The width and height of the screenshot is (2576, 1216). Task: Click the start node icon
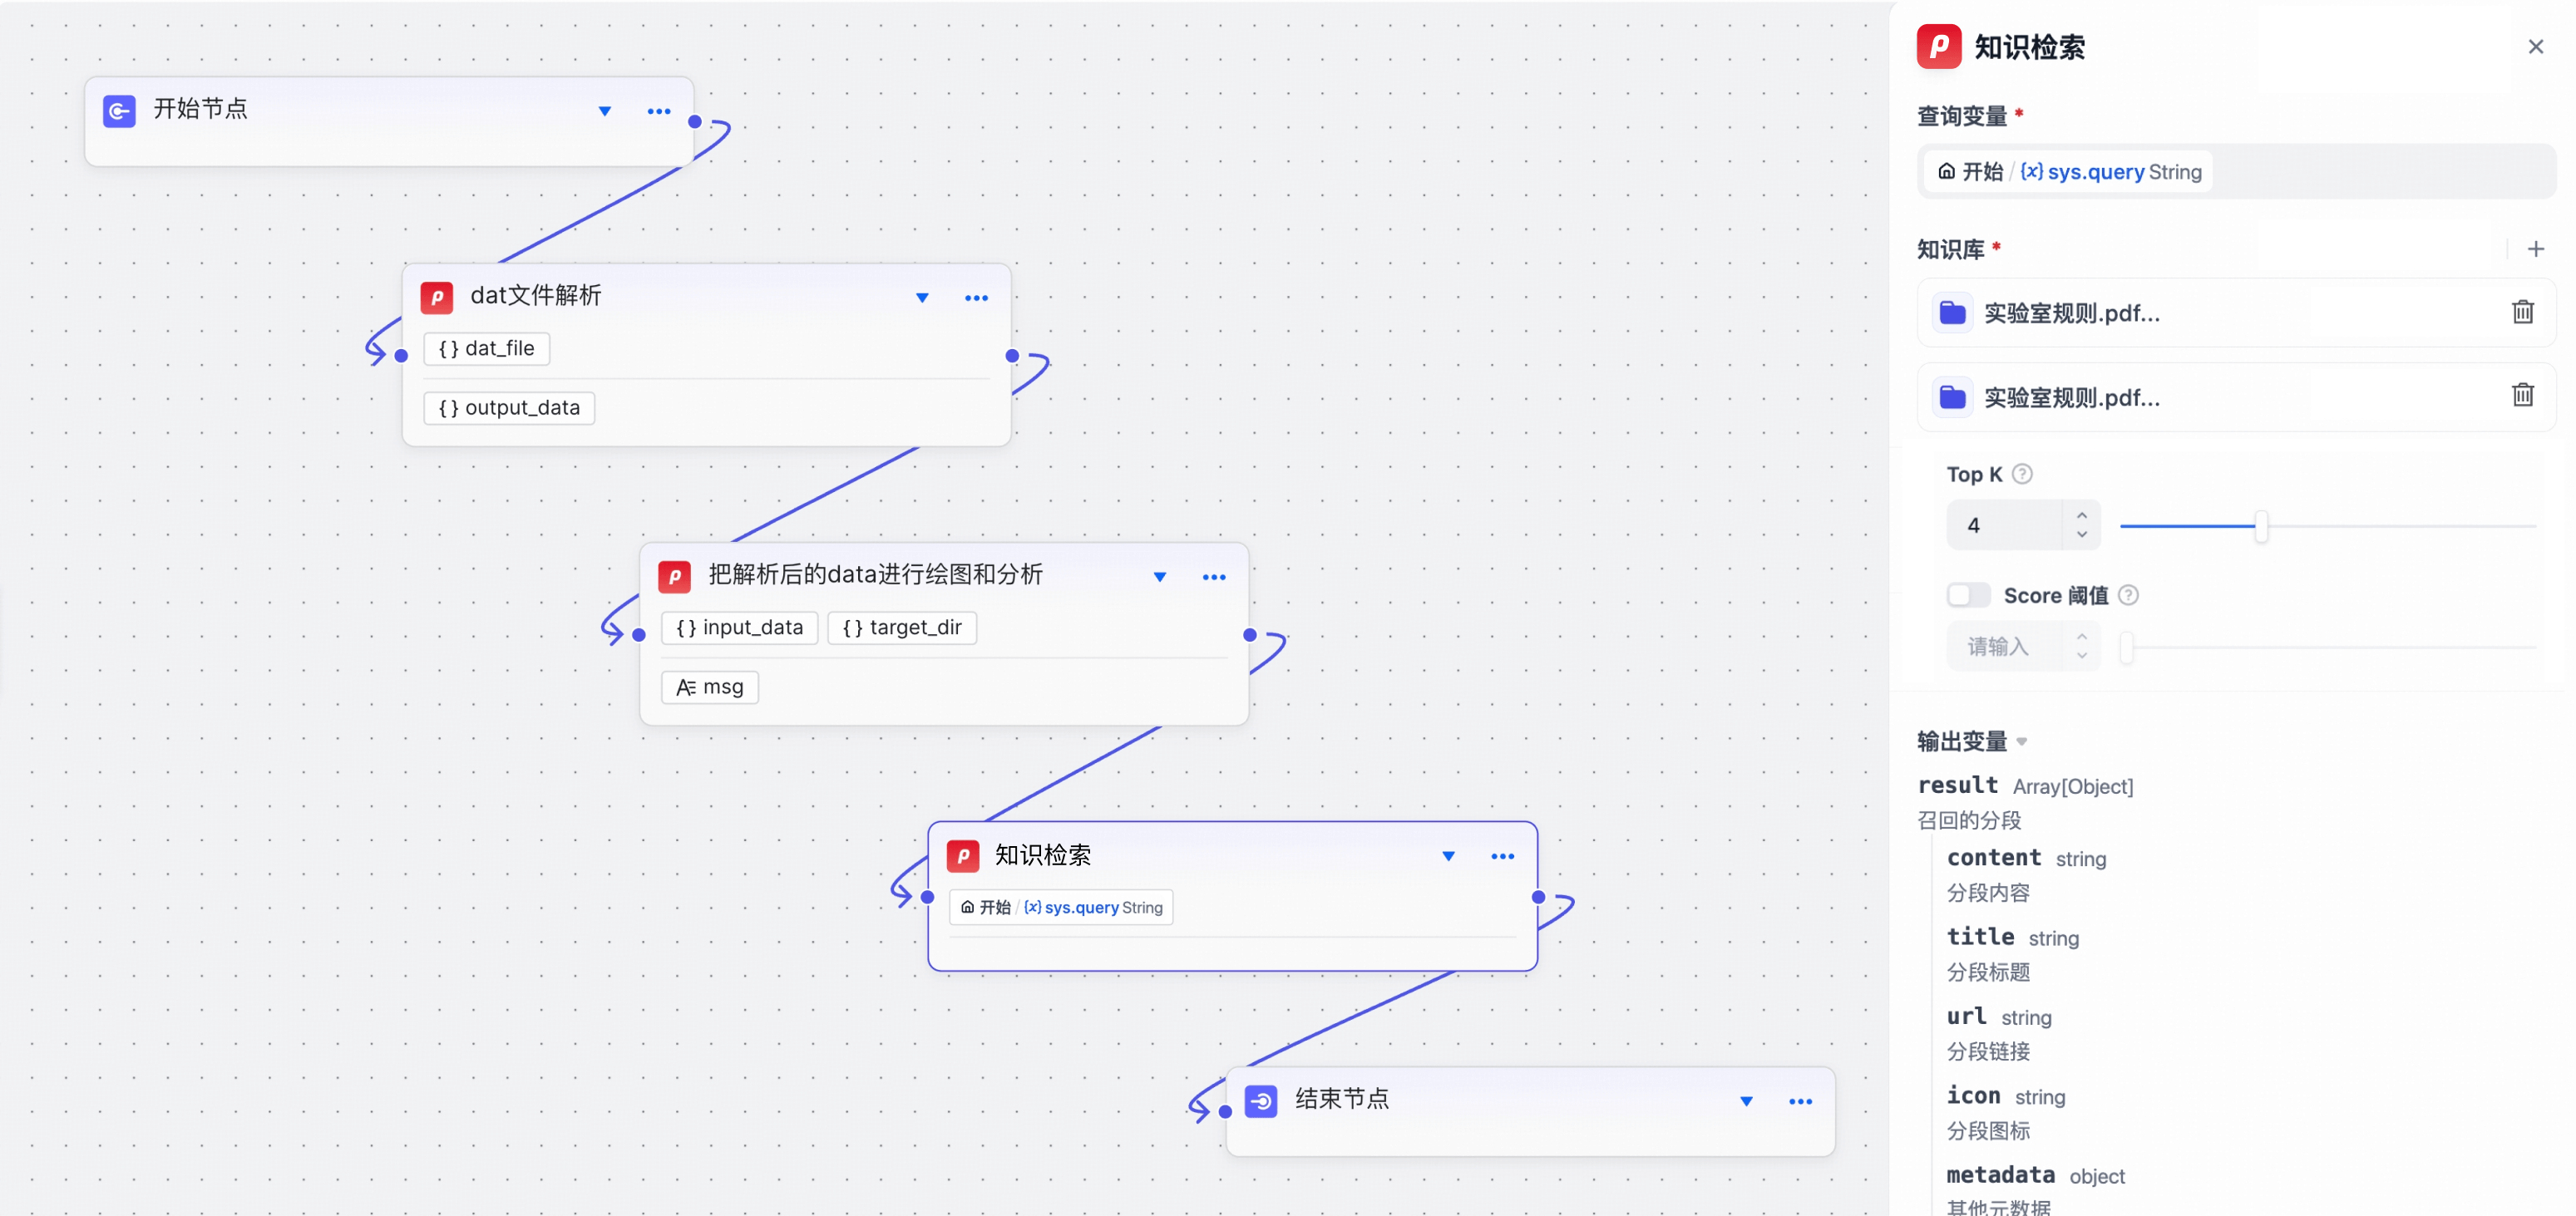pyautogui.click(x=119, y=110)
